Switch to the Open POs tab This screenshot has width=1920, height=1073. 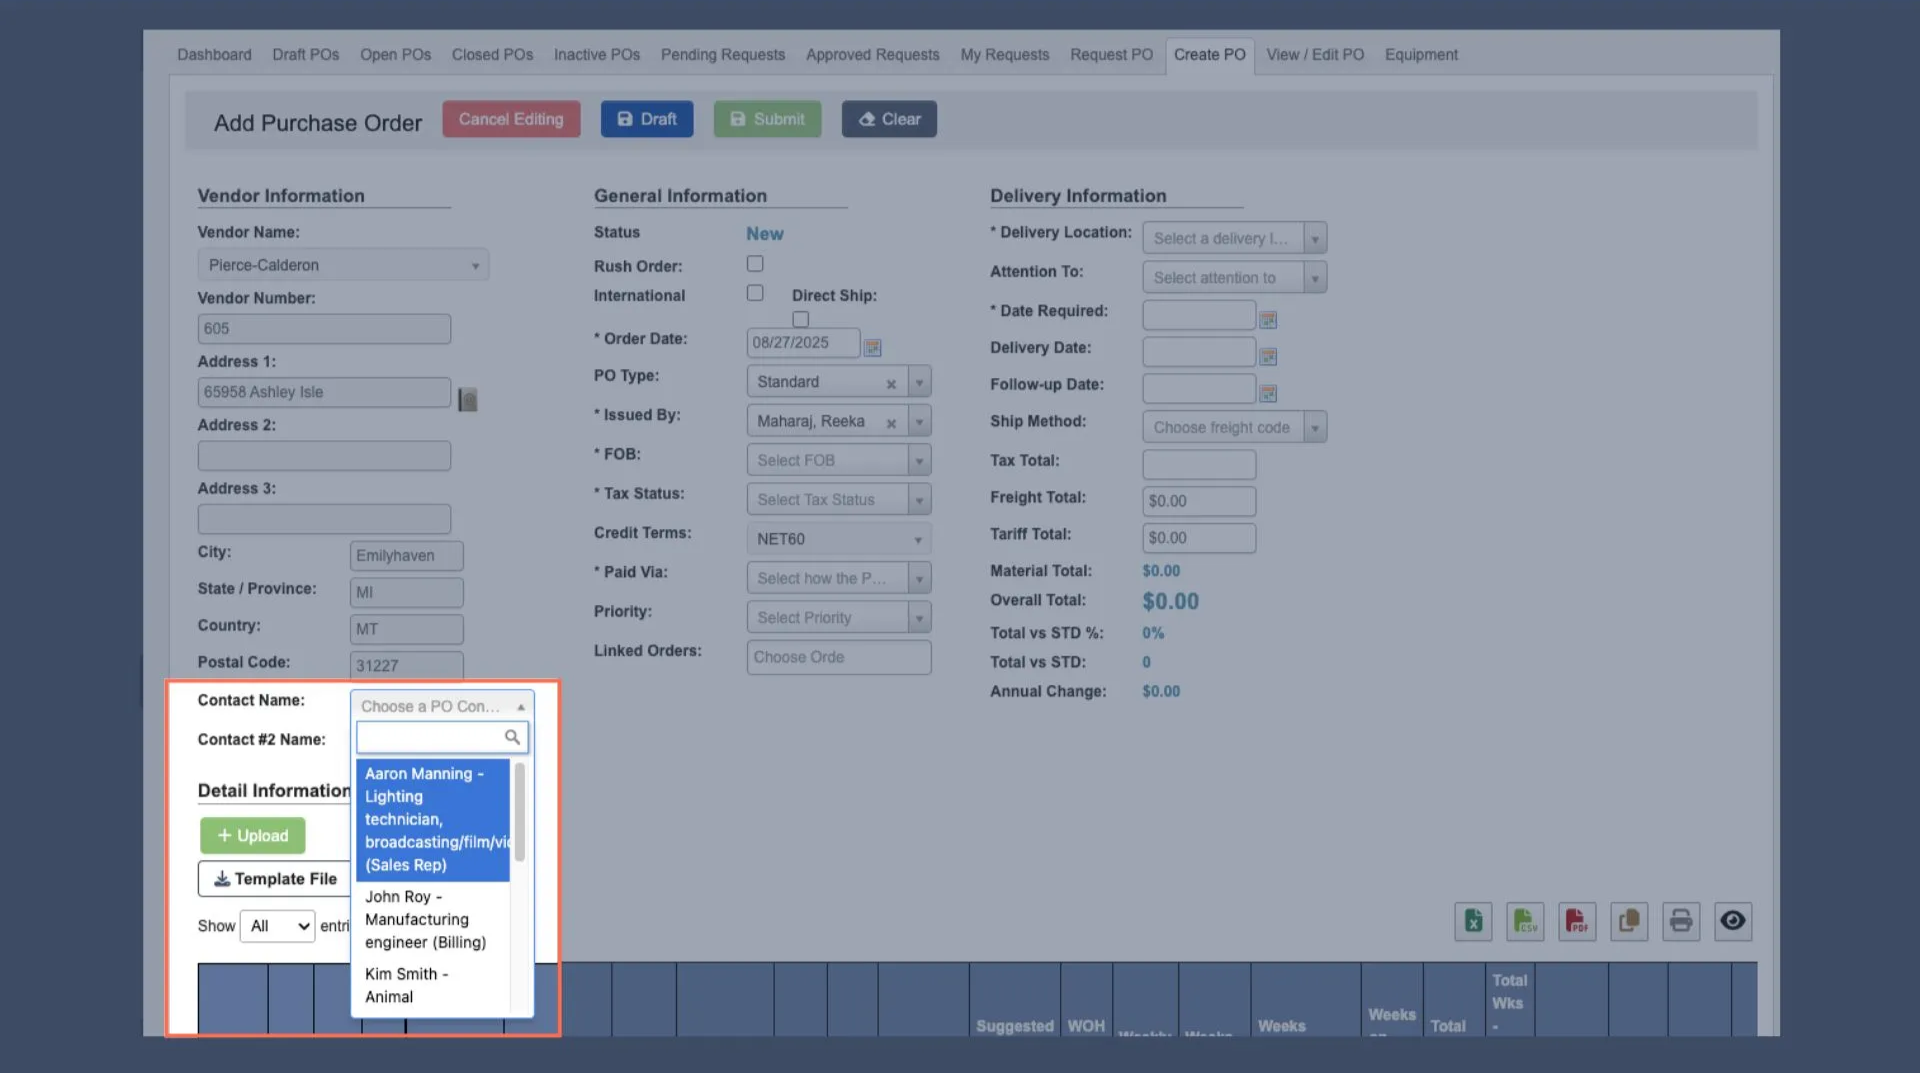coord(395,55)
